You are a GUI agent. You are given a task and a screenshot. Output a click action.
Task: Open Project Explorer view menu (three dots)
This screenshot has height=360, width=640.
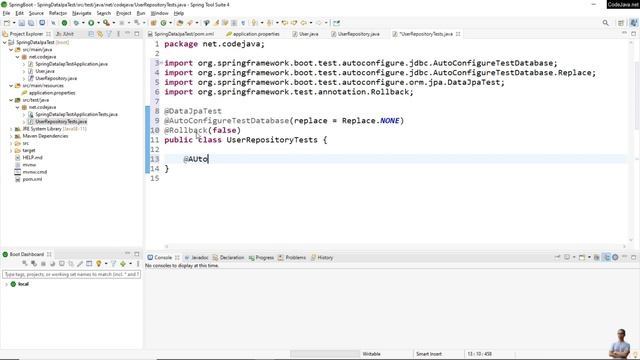(x=118, y=34)
